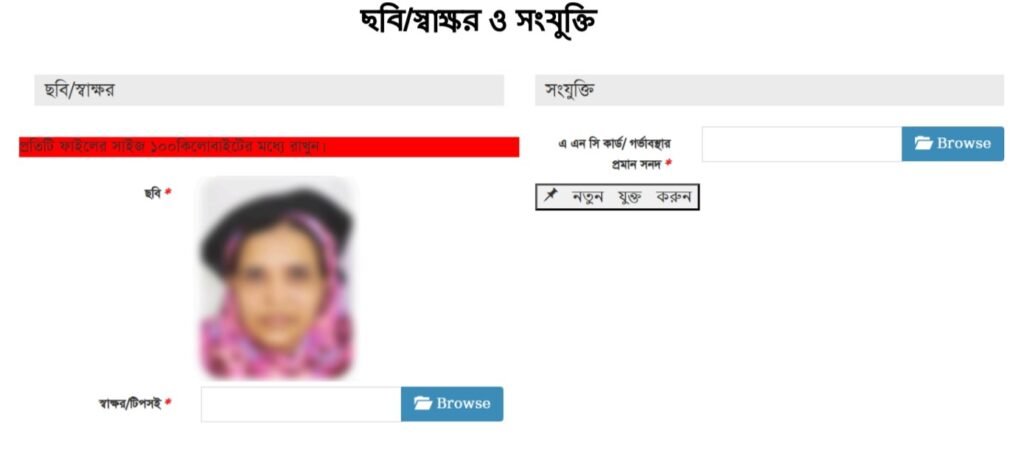Click folder icon in এ এন সি কার্ড Browse button
The image size is (1024, 476).
coord(923,143)
